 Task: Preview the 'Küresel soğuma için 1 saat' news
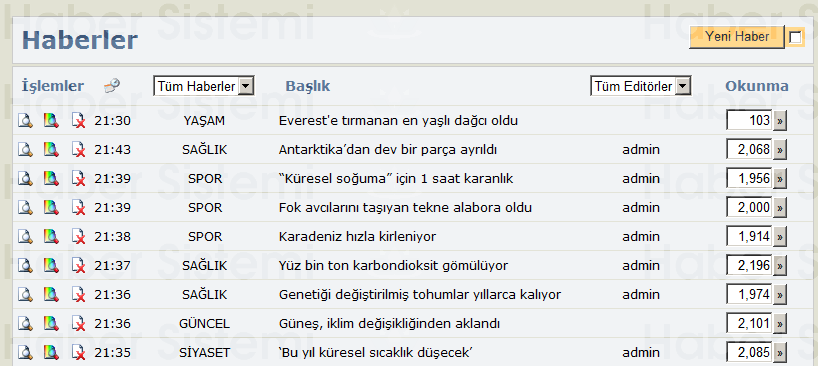pyautogui.click(x=25, y=179)
